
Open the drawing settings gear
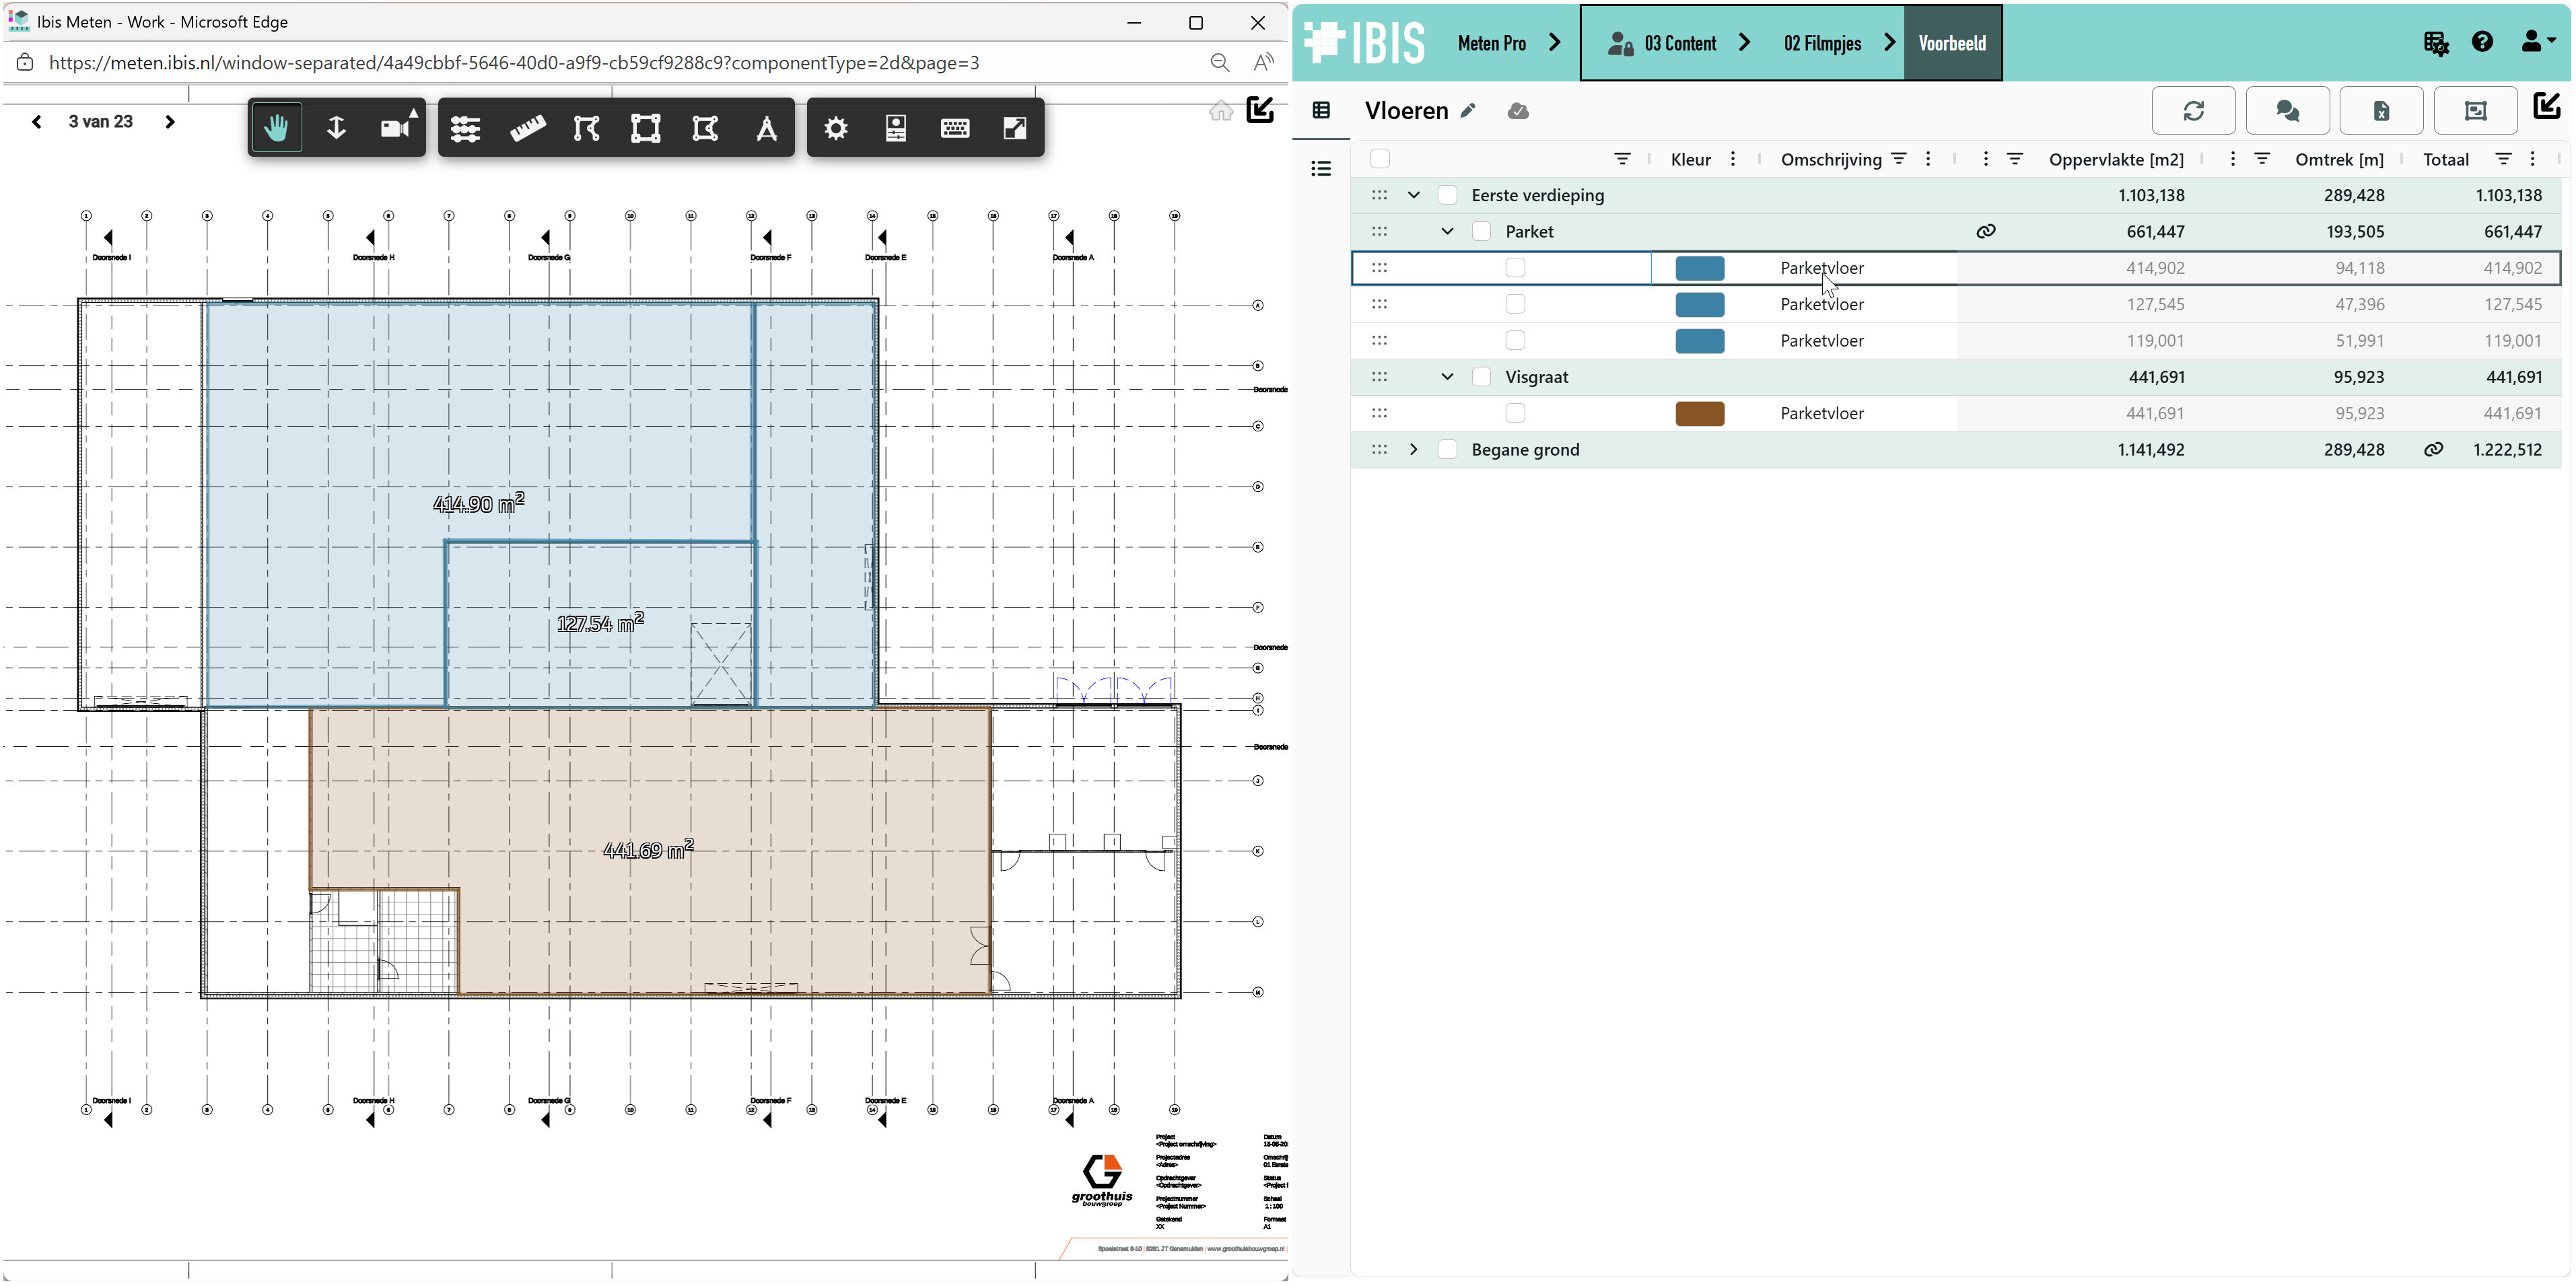click(836, 128)
